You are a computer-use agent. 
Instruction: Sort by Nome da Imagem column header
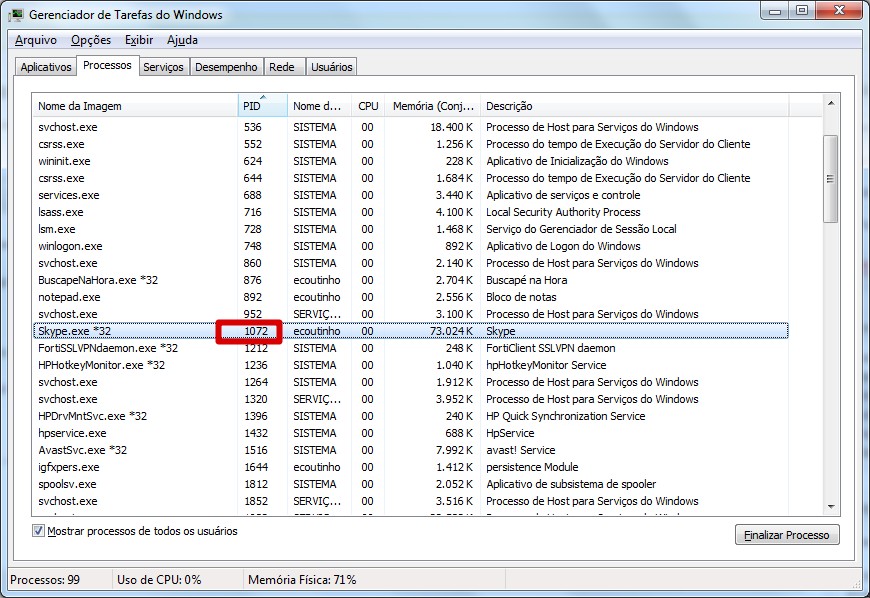(x=135, y=105)
